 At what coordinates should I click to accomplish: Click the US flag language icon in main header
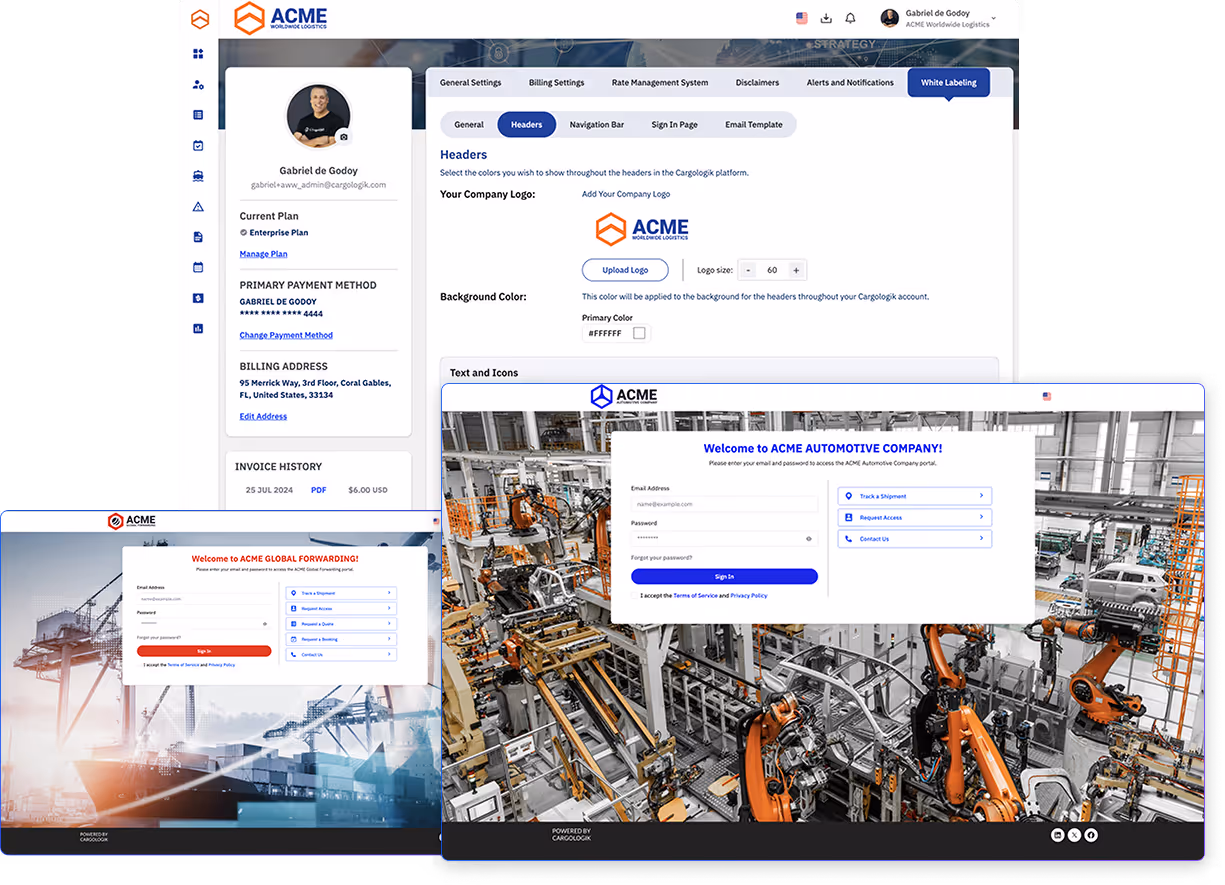tap(802, 18)
